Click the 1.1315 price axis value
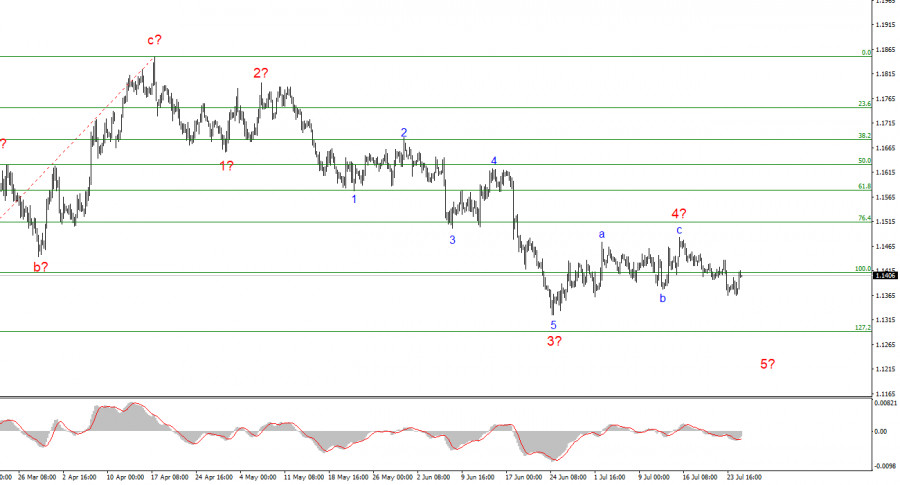The height and width of the screenshot is (485, 900). tap(885, 320)
